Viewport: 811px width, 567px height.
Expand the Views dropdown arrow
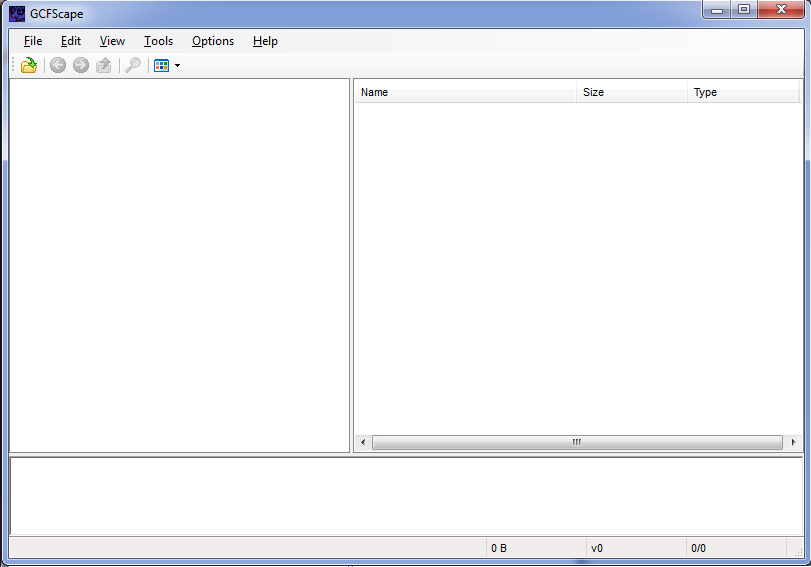point(177,65)
